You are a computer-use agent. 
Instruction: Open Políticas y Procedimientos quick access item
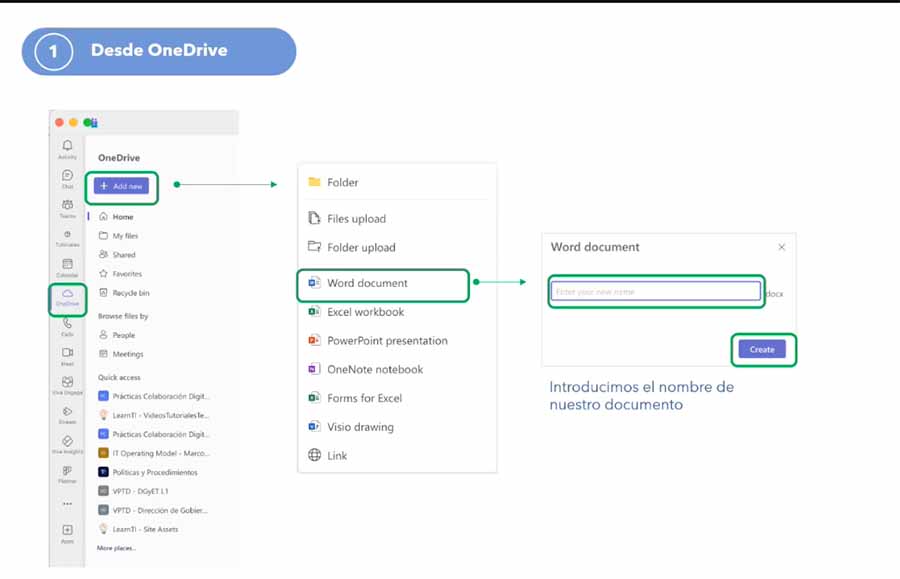148,472
